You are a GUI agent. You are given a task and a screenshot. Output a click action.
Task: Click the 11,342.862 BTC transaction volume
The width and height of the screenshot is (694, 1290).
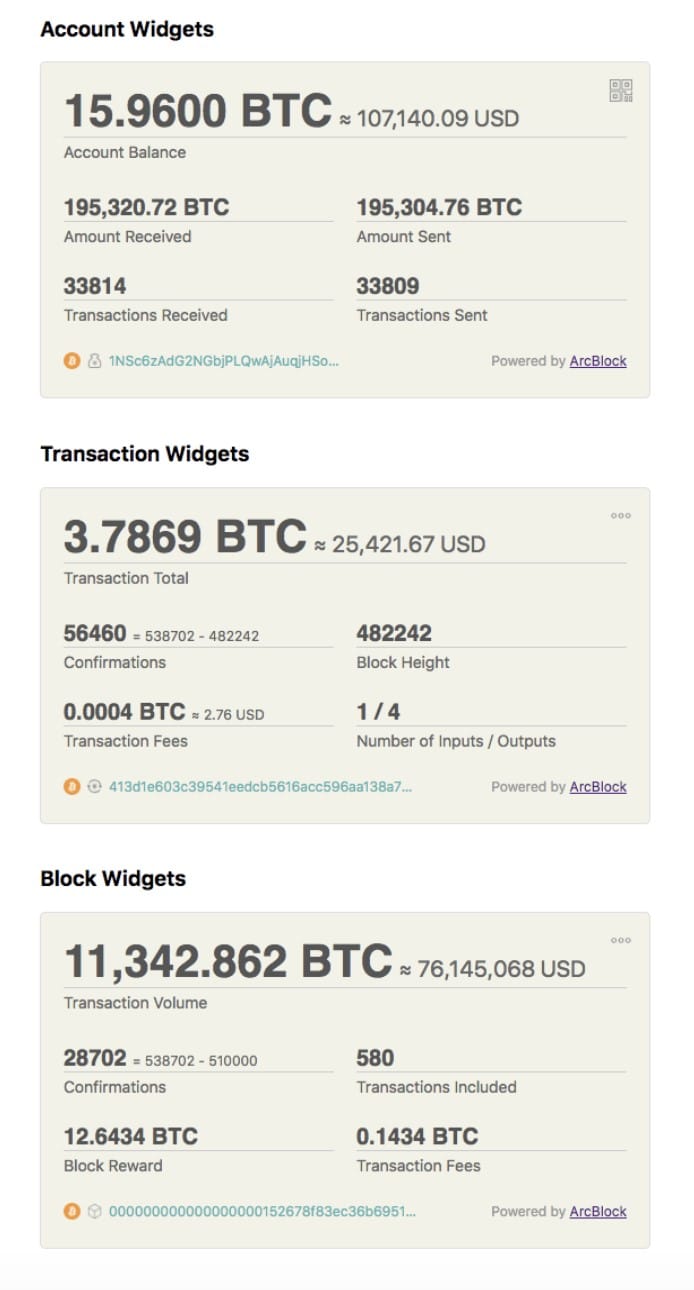pos(228,962)
